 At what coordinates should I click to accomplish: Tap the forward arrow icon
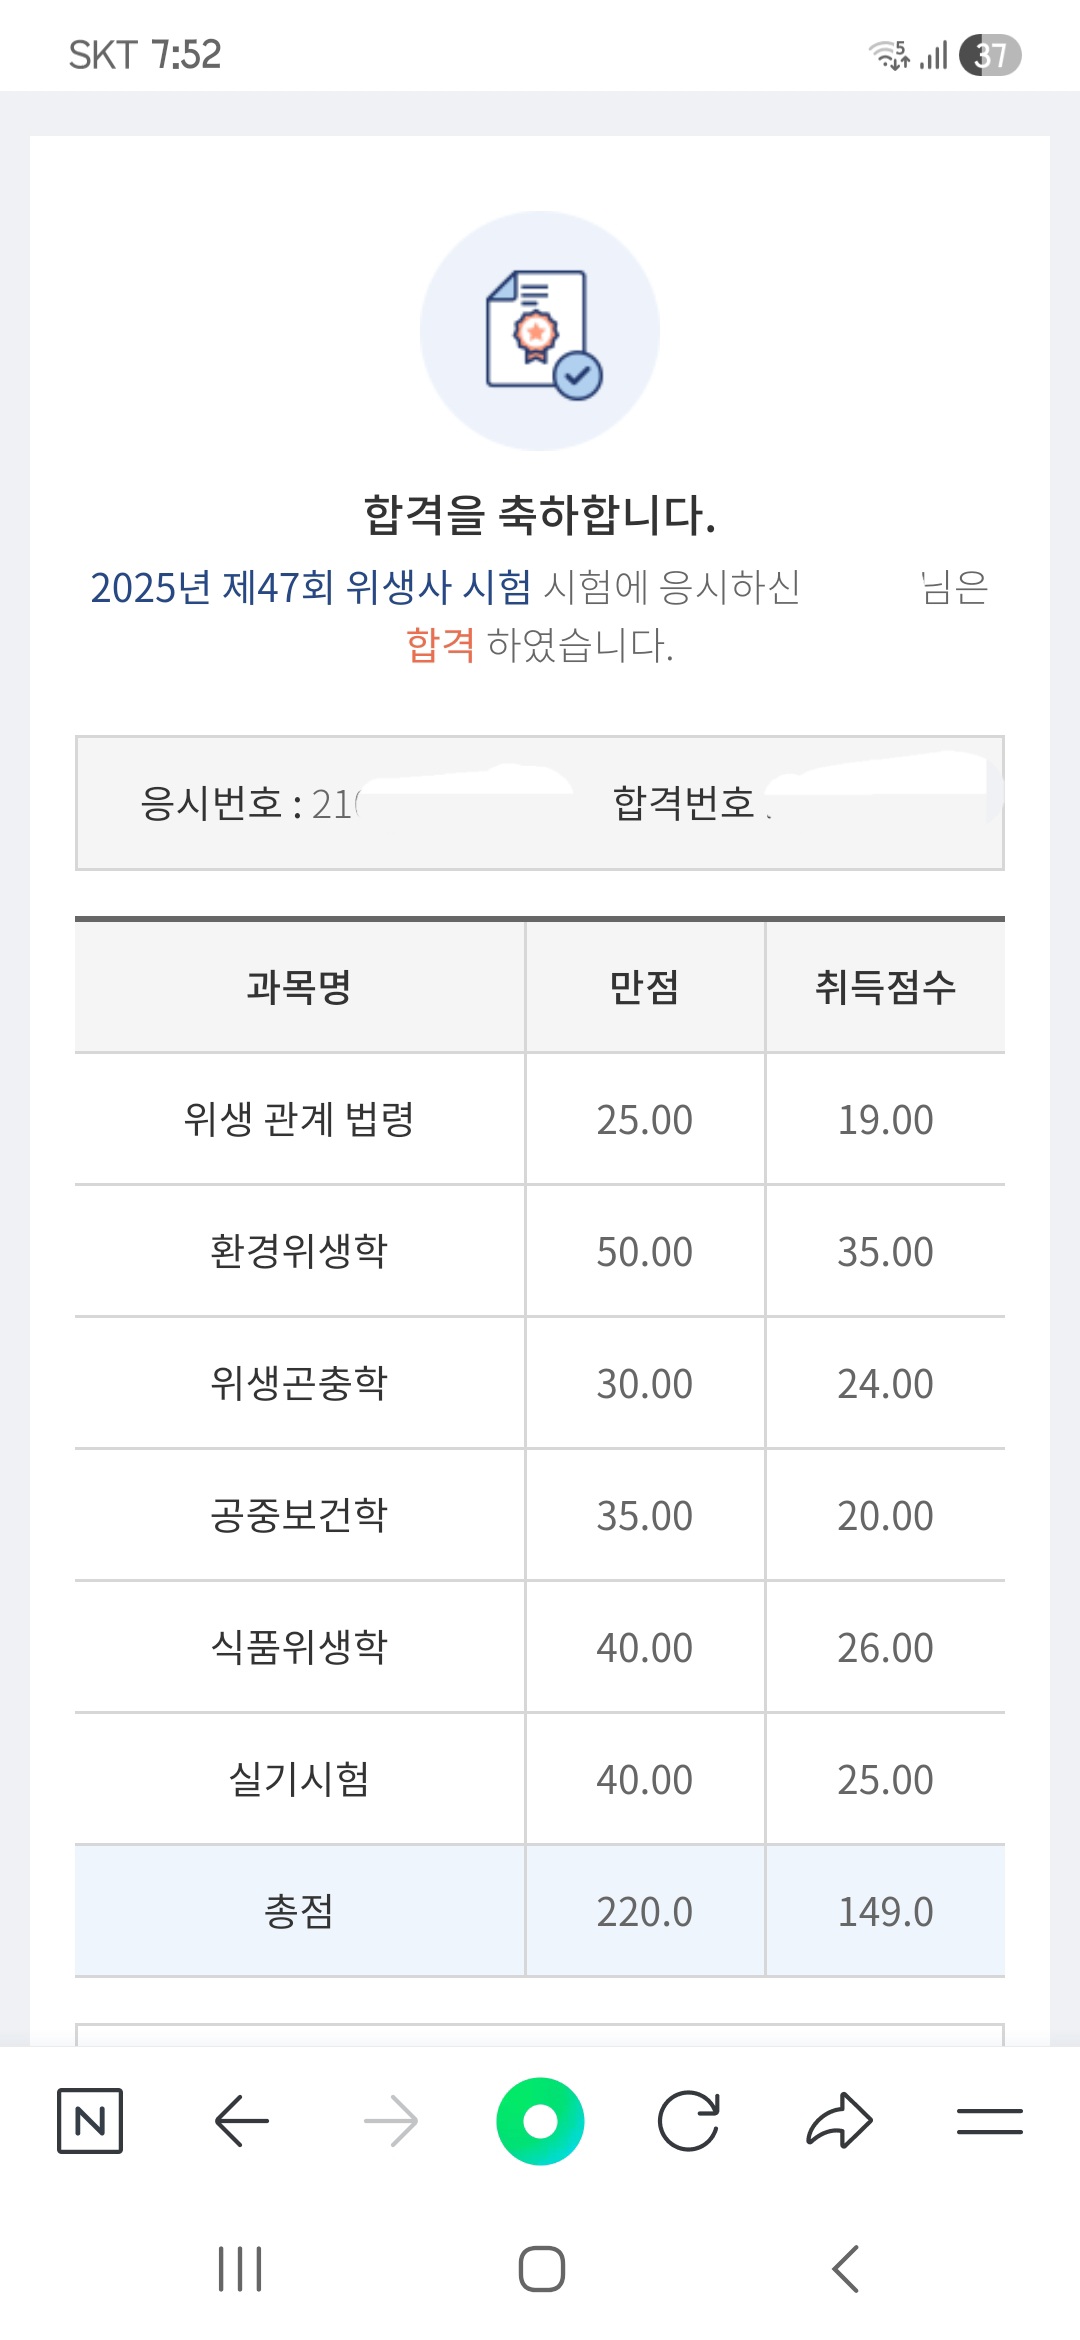[x=391, y=2121]
